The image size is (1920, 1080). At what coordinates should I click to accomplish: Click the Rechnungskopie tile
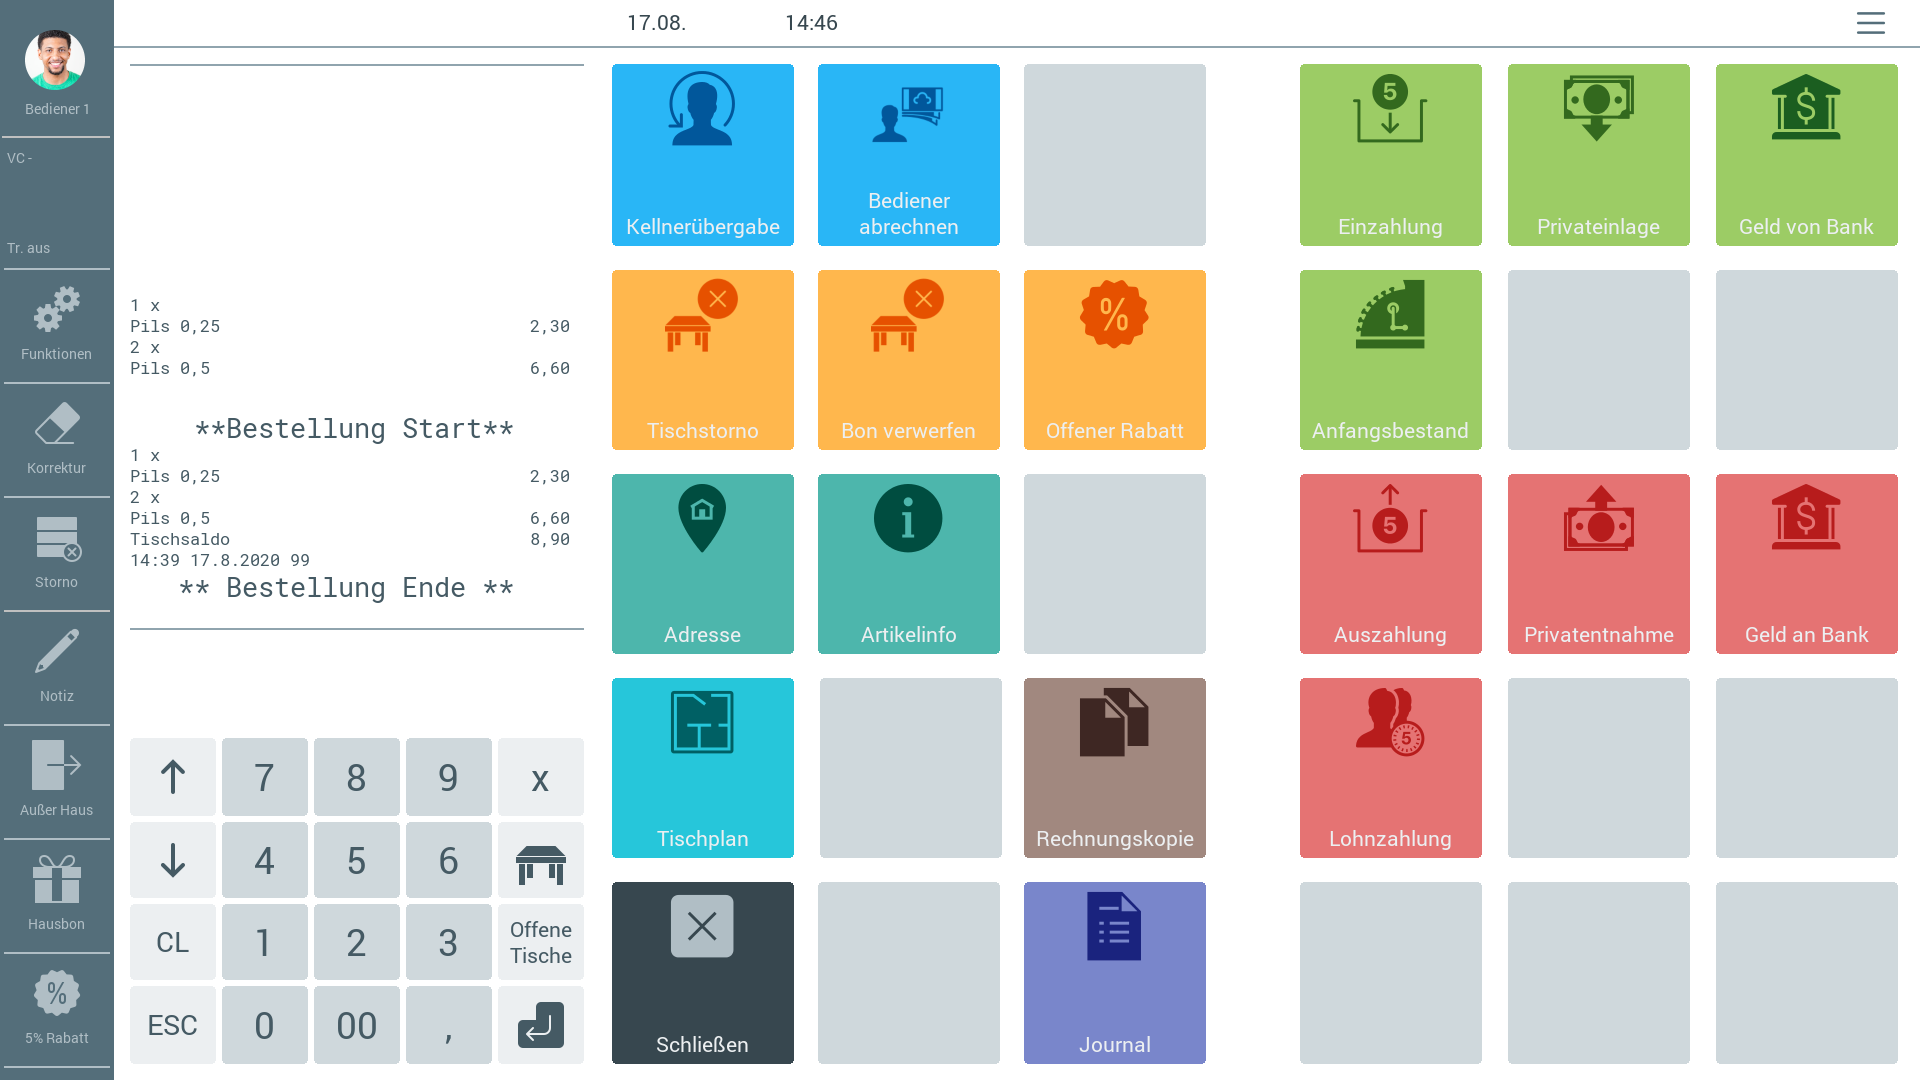[x=1114, y=768]
